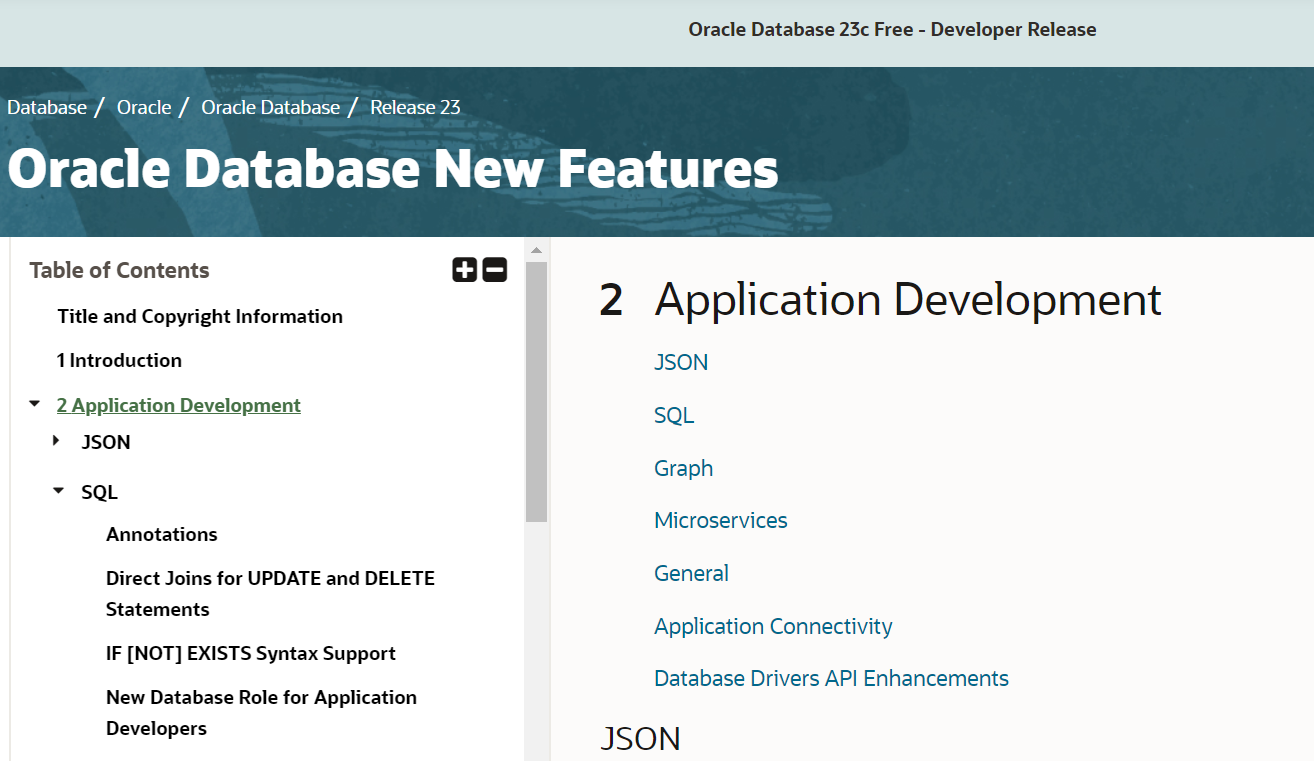Viewport: 1314px width, 761px height.
Task: Open 1 Introduction in contents
Action: click(119, 360)
